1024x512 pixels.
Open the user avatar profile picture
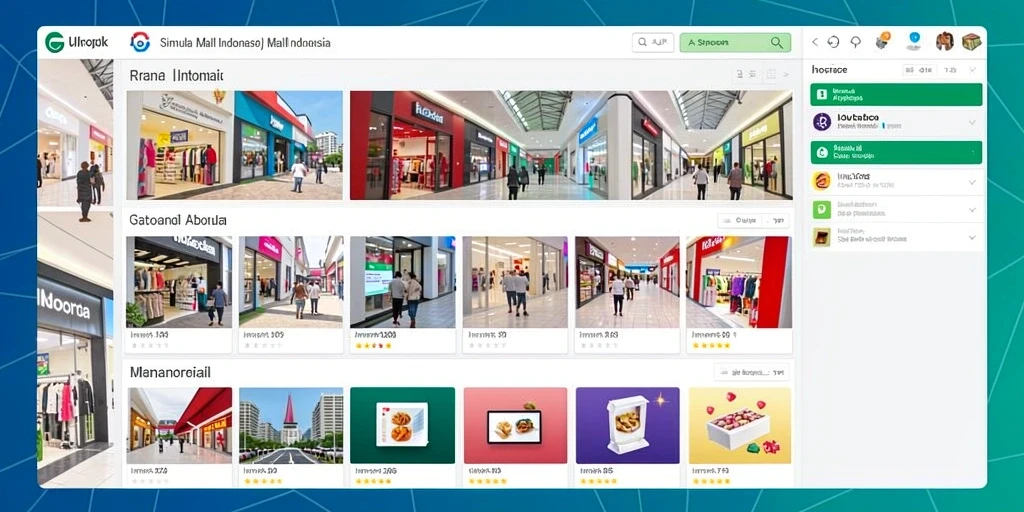coord(944,41)
